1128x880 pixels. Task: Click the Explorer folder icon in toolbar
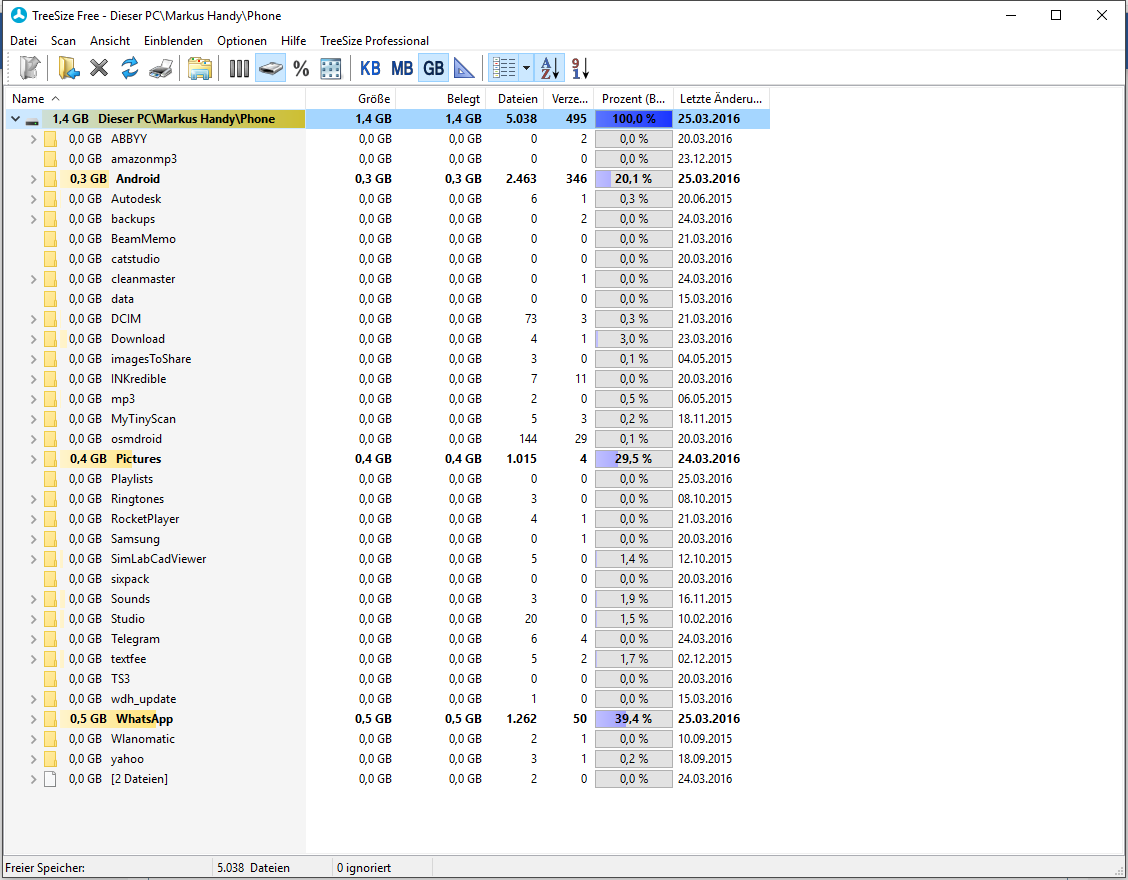(x=199, y=68)
